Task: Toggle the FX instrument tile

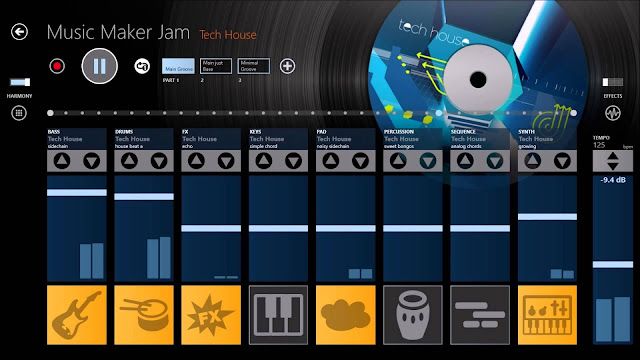Action: [211, 315]
